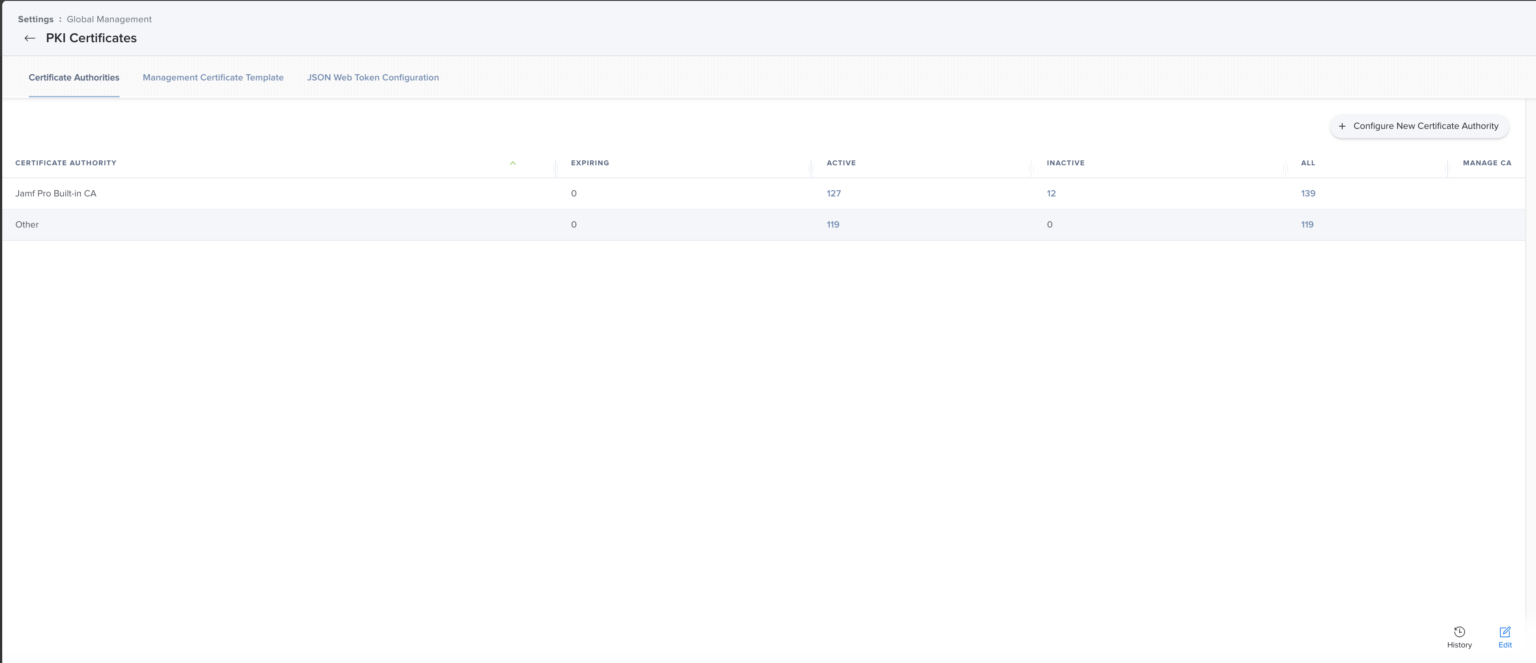View the 119 active certificates for Other
Screen dimensions: 1536x663
pos(832,224)
